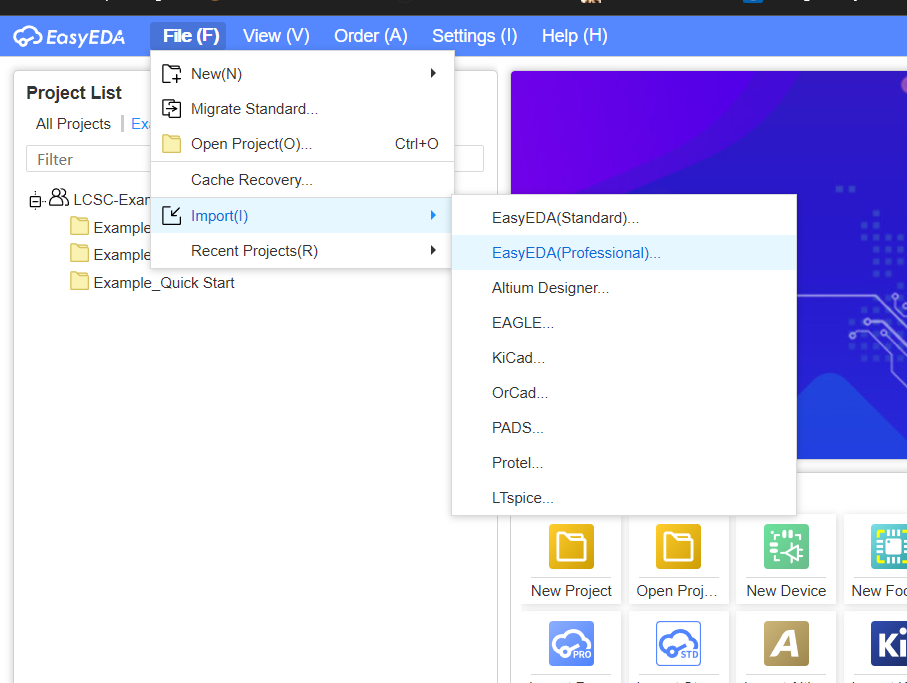Import from EasyEDA(Professional)...
This screenshot has height=683, width=907.
click(x=624, y=253)
